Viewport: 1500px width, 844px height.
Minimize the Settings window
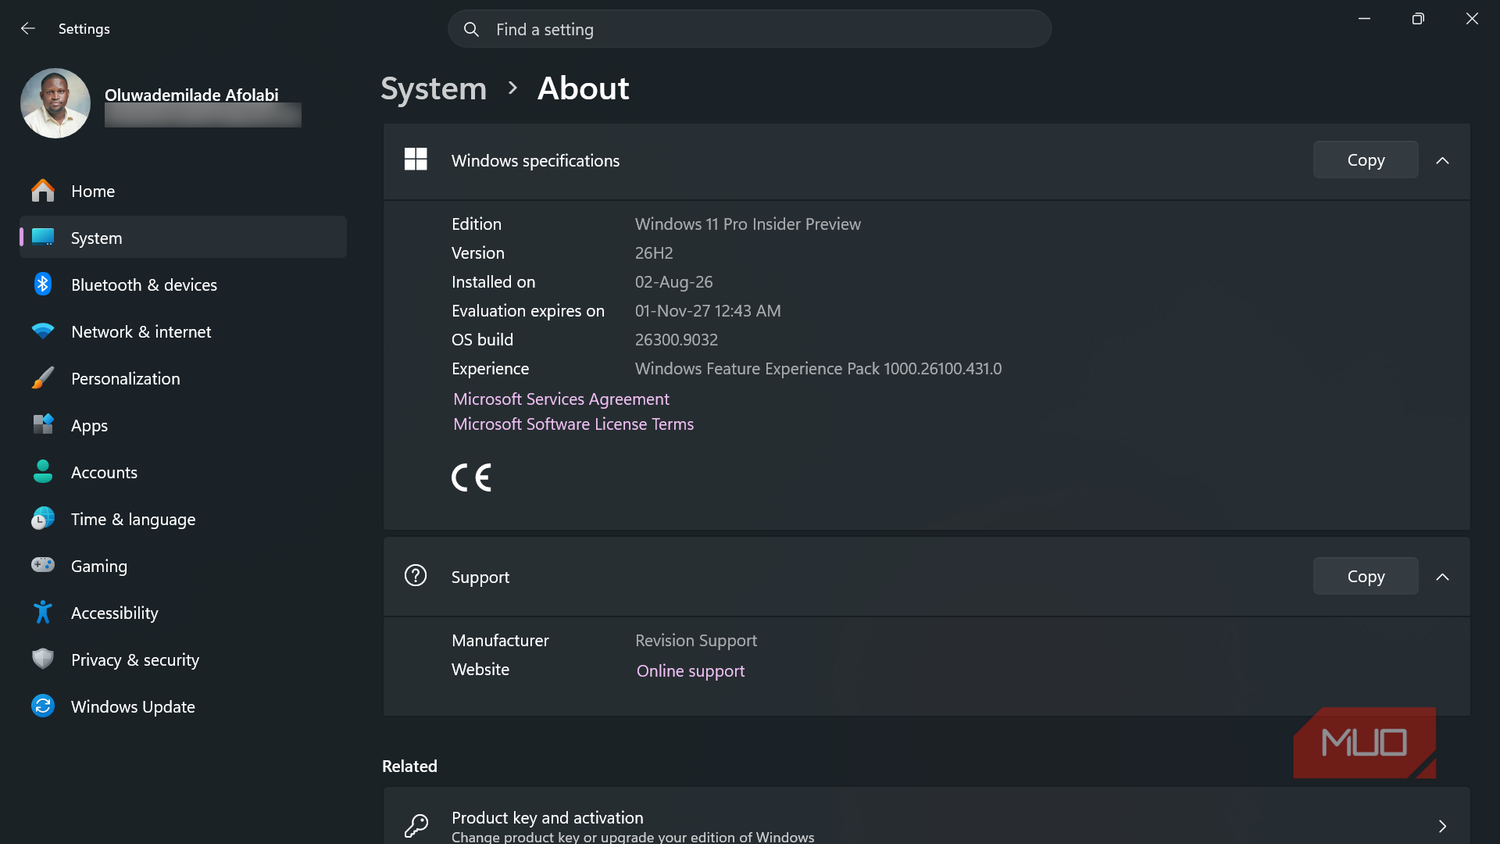[1364, 19]
